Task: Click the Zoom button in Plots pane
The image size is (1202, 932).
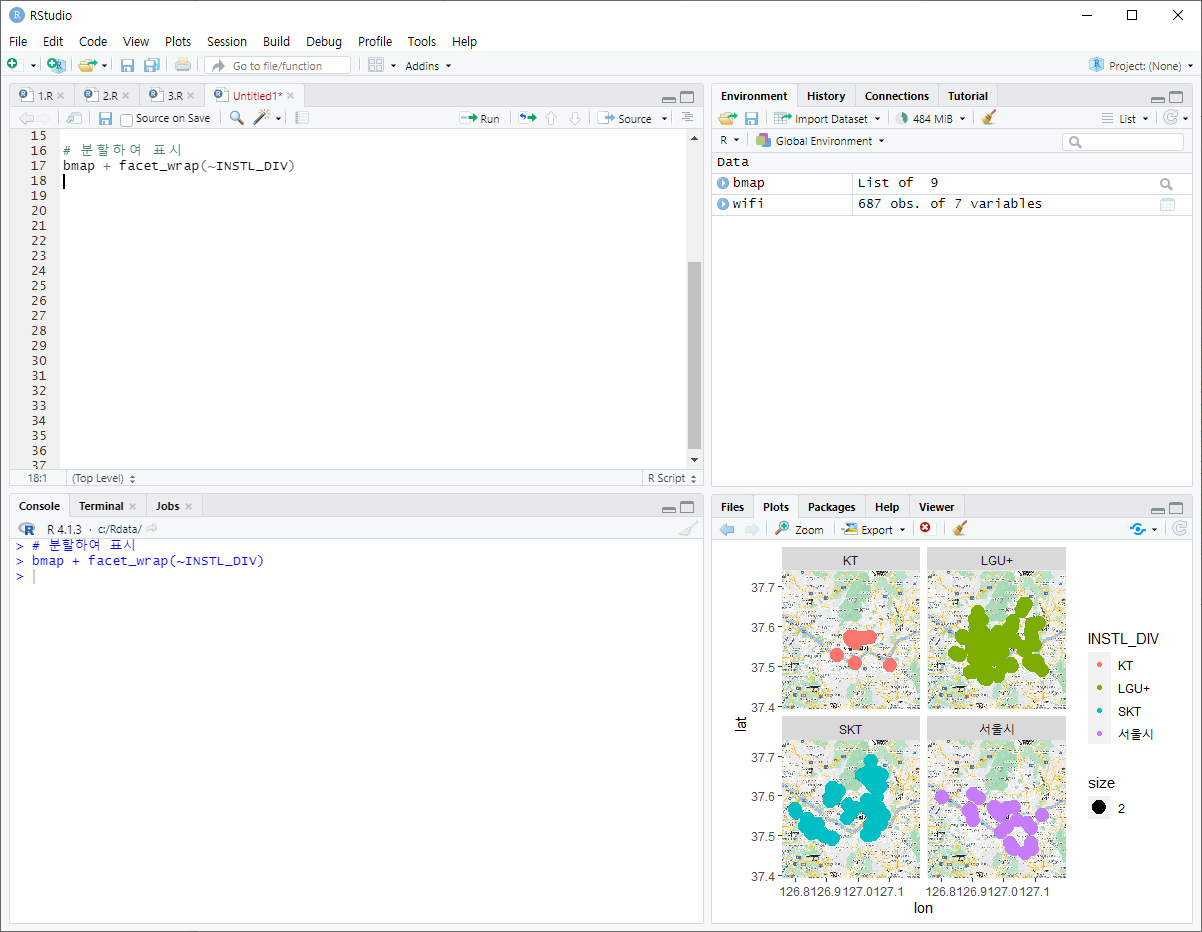Action: (x=799, y=529)
